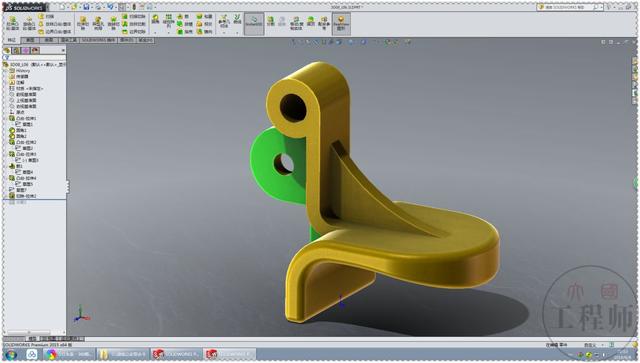Viewport: 640px width, 363px height.
Task: Choose the Boundary Cut (边界切除) tool
Action: [133, 32]
